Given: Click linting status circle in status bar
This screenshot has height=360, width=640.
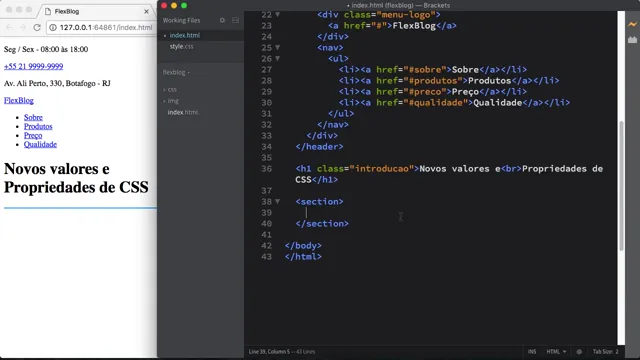Looking at the screenshot, I should (579, 351).
